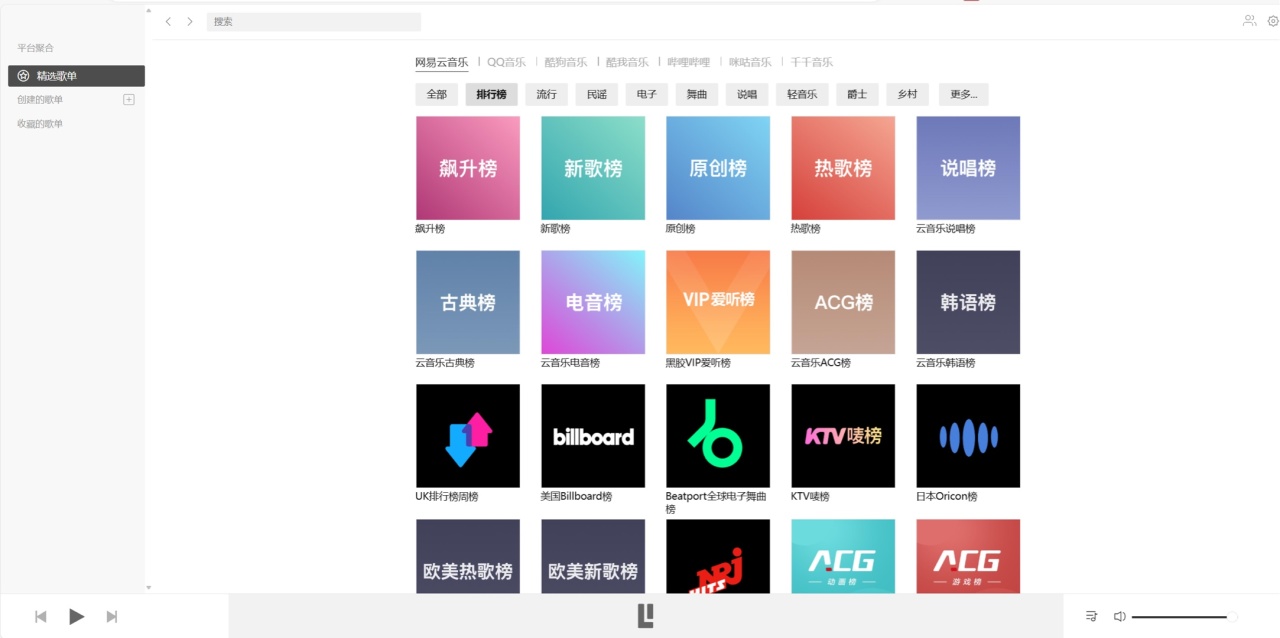Viewport: 1280px width, 638px height.
Task: Open the ACG 游戏榜 cover
Action: pyautogui.click(x=968, y=556)
